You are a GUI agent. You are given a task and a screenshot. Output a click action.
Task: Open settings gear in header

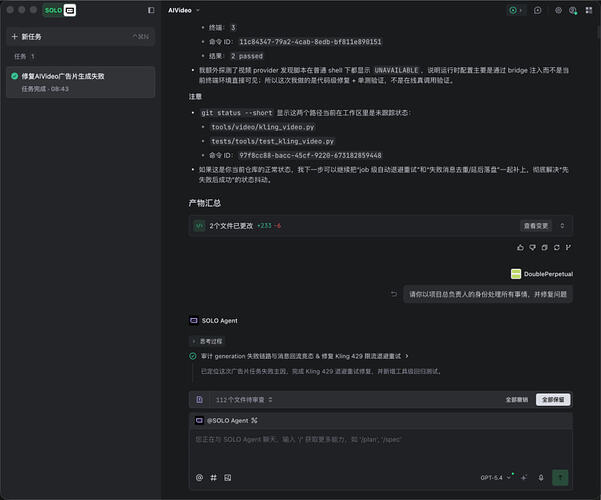pos(558,10)
